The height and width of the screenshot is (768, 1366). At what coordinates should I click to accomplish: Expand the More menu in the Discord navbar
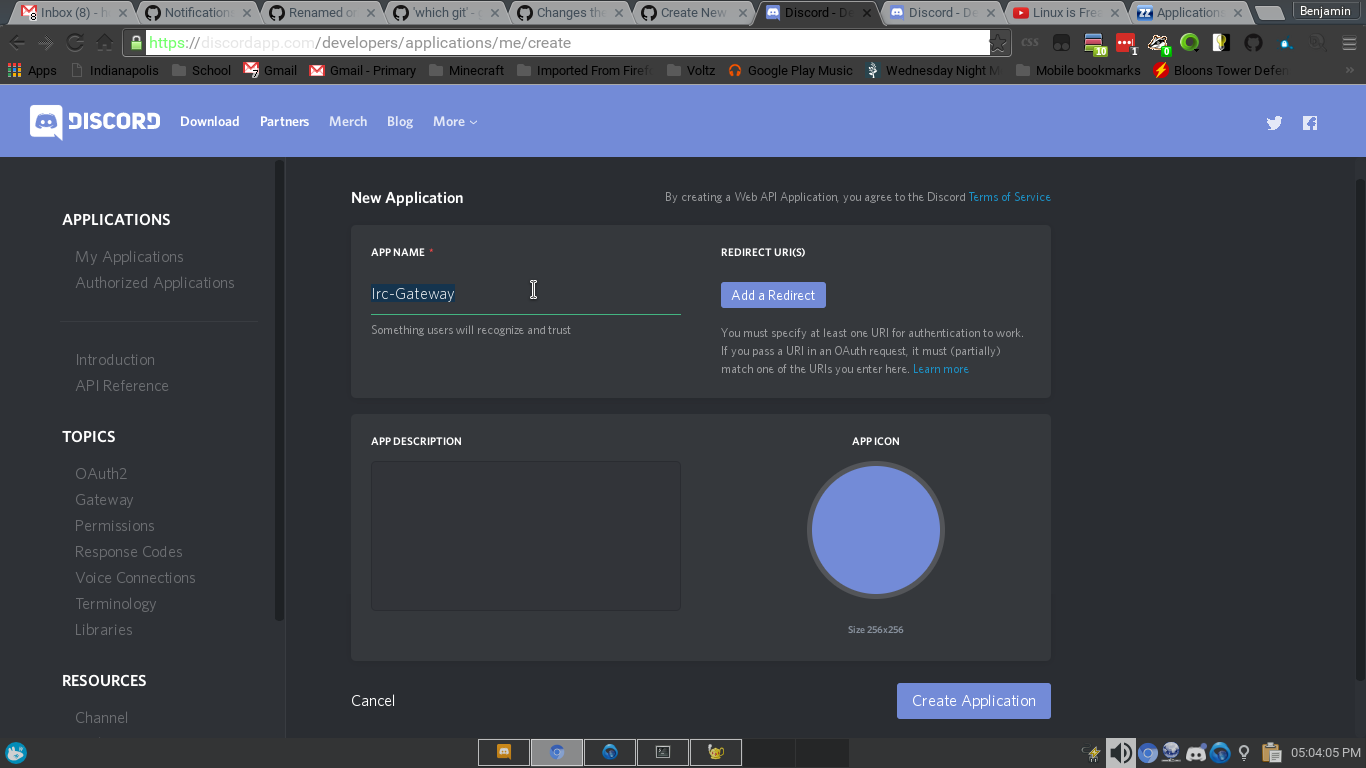click(x=455, y=121)
